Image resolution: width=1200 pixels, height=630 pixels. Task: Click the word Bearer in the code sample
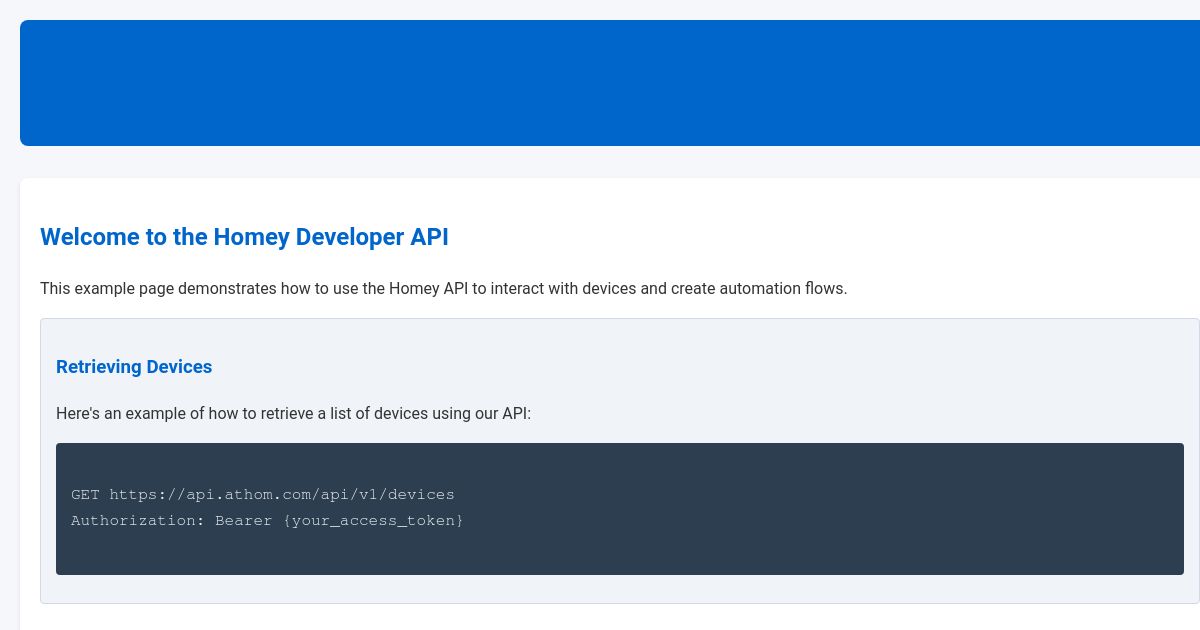coord(243,521)
